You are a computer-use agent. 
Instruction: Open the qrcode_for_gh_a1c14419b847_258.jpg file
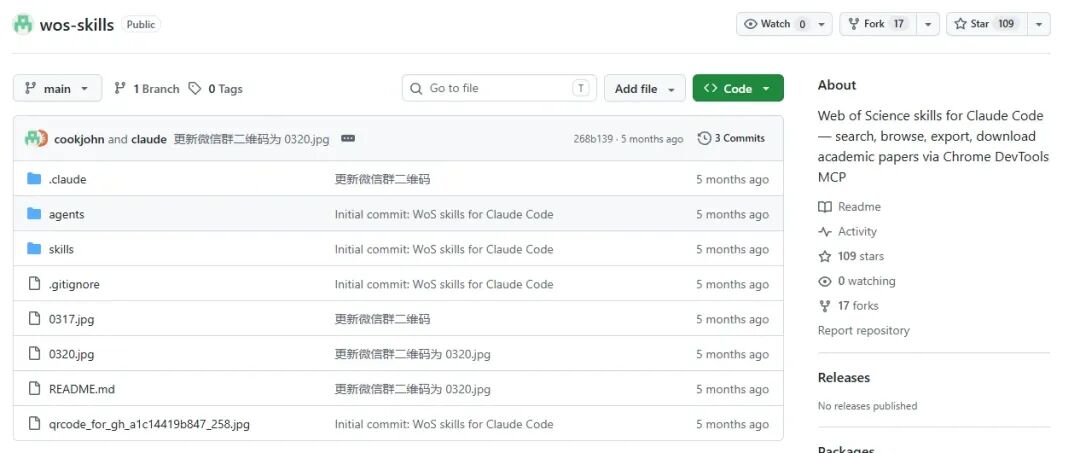tap(149, 424)
